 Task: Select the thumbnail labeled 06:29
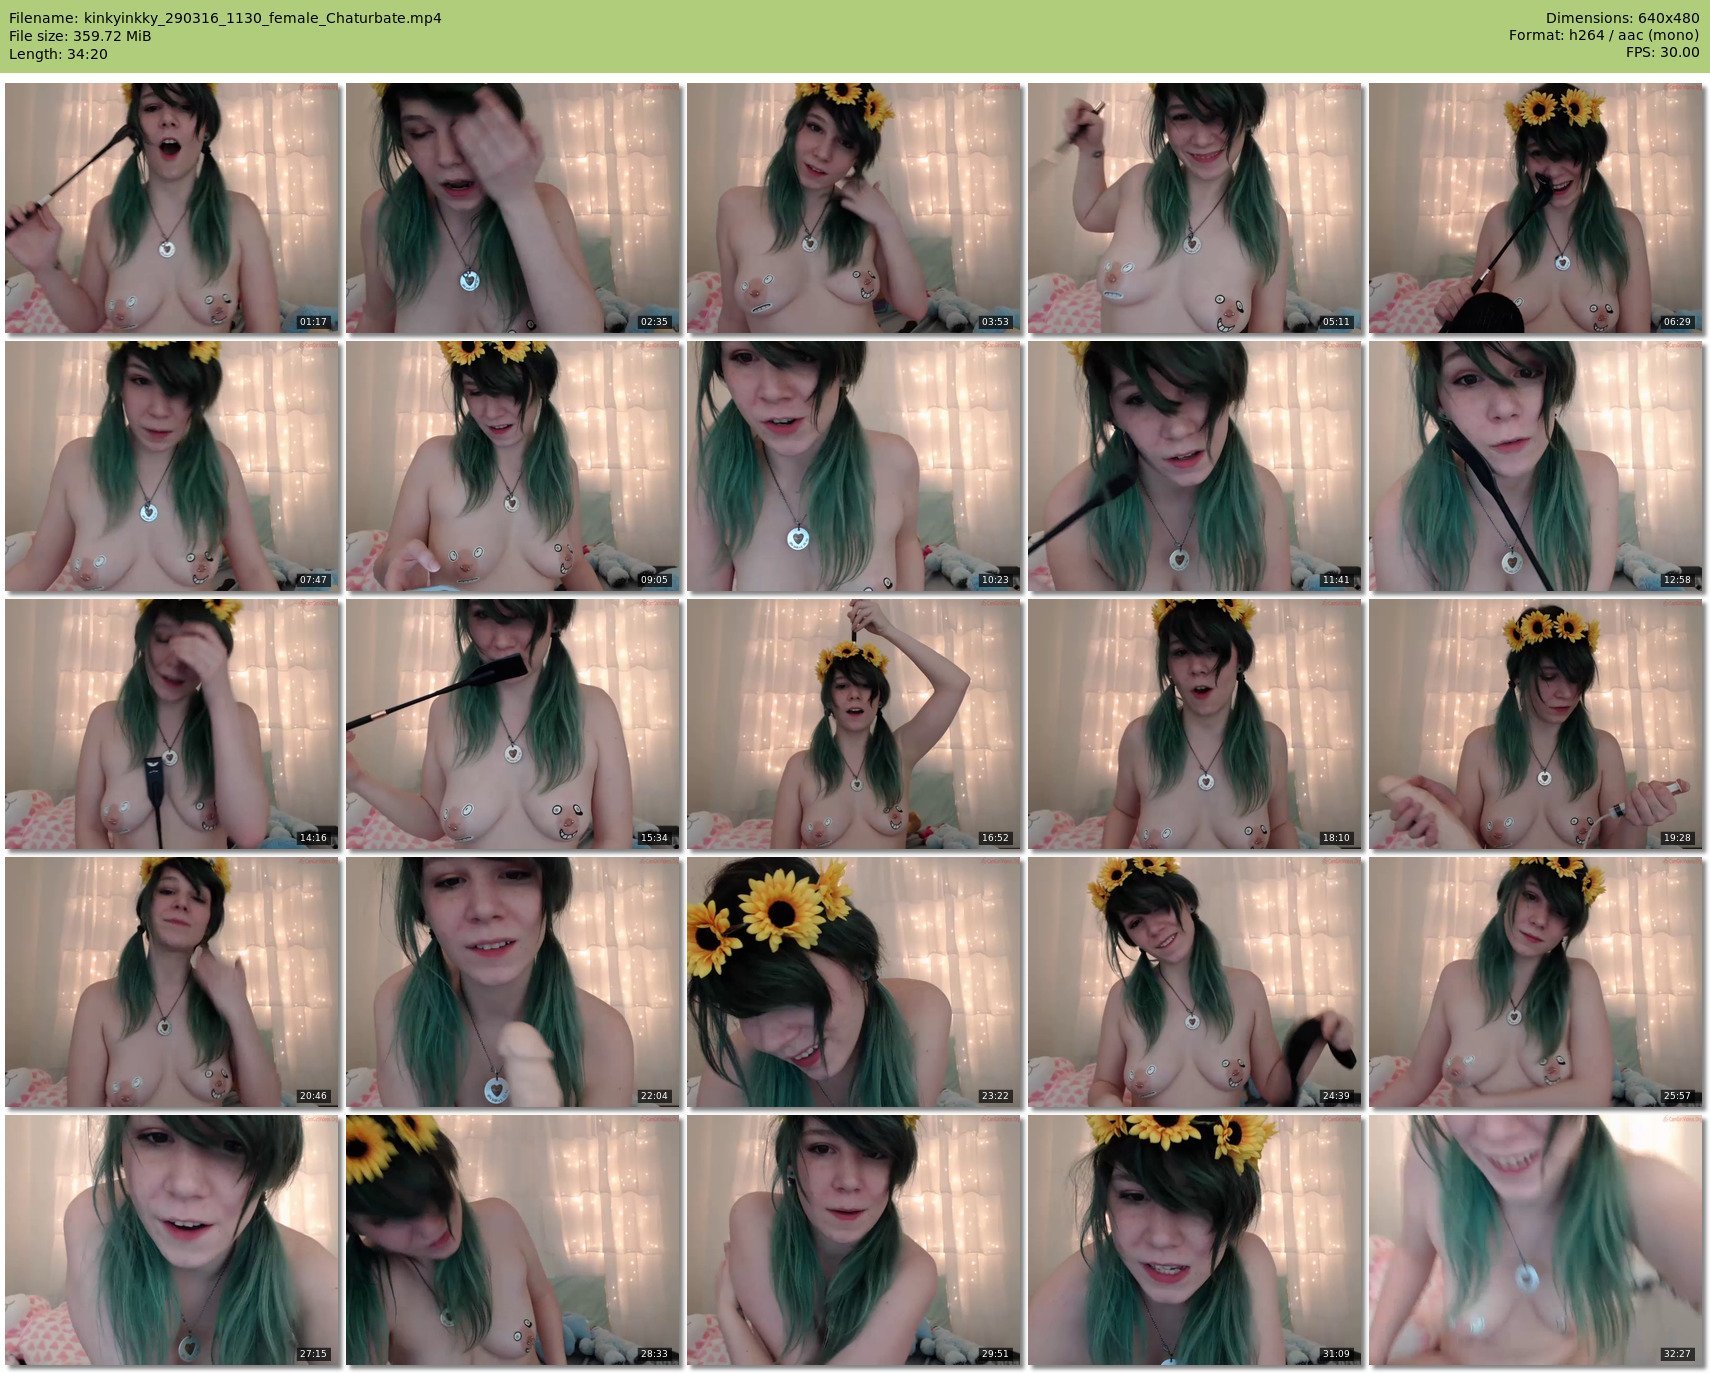coord(1536,208)
